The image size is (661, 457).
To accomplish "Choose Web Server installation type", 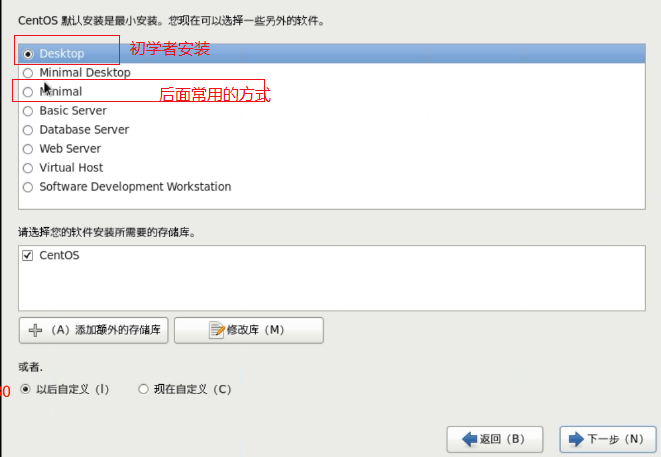I will coord(28,149).
